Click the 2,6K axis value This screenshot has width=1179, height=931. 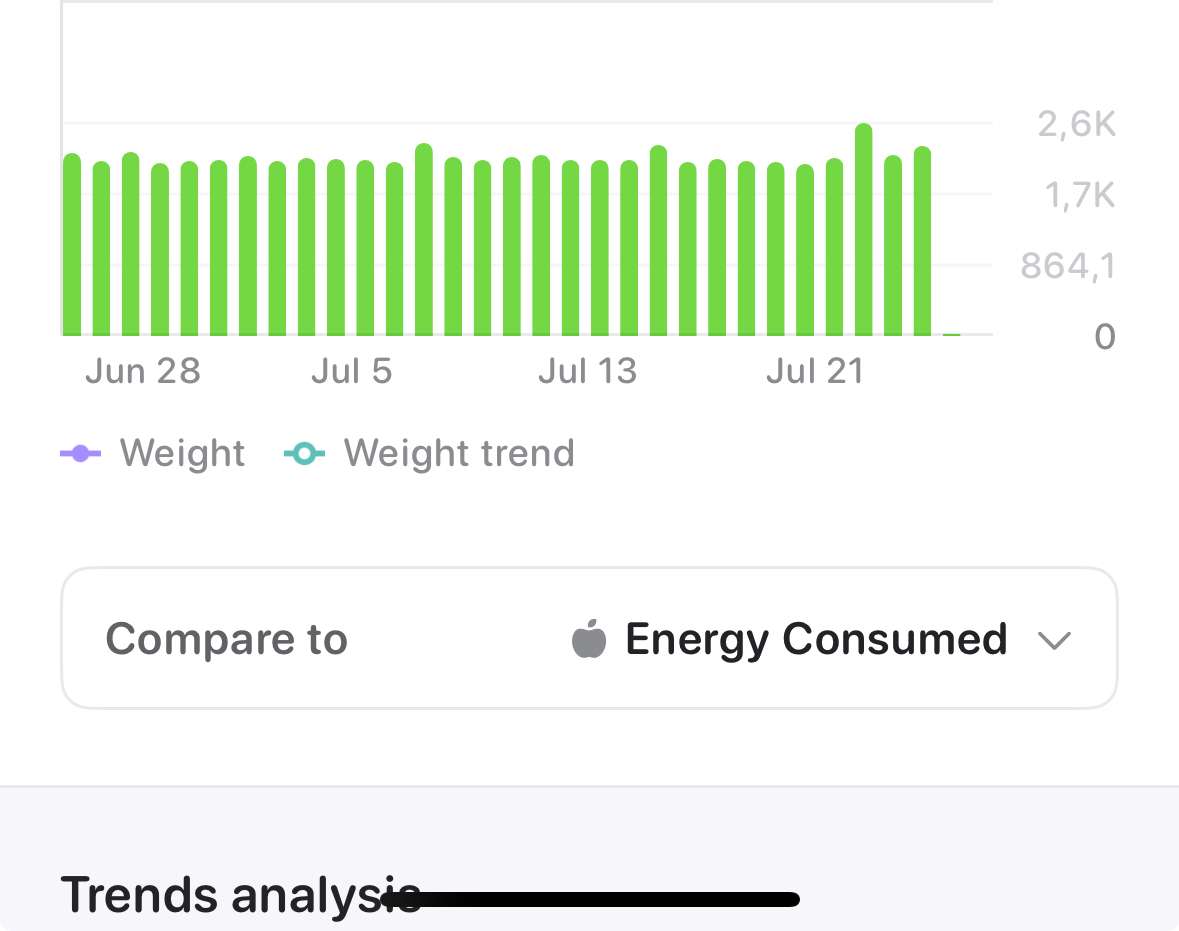pos(1077,124)
